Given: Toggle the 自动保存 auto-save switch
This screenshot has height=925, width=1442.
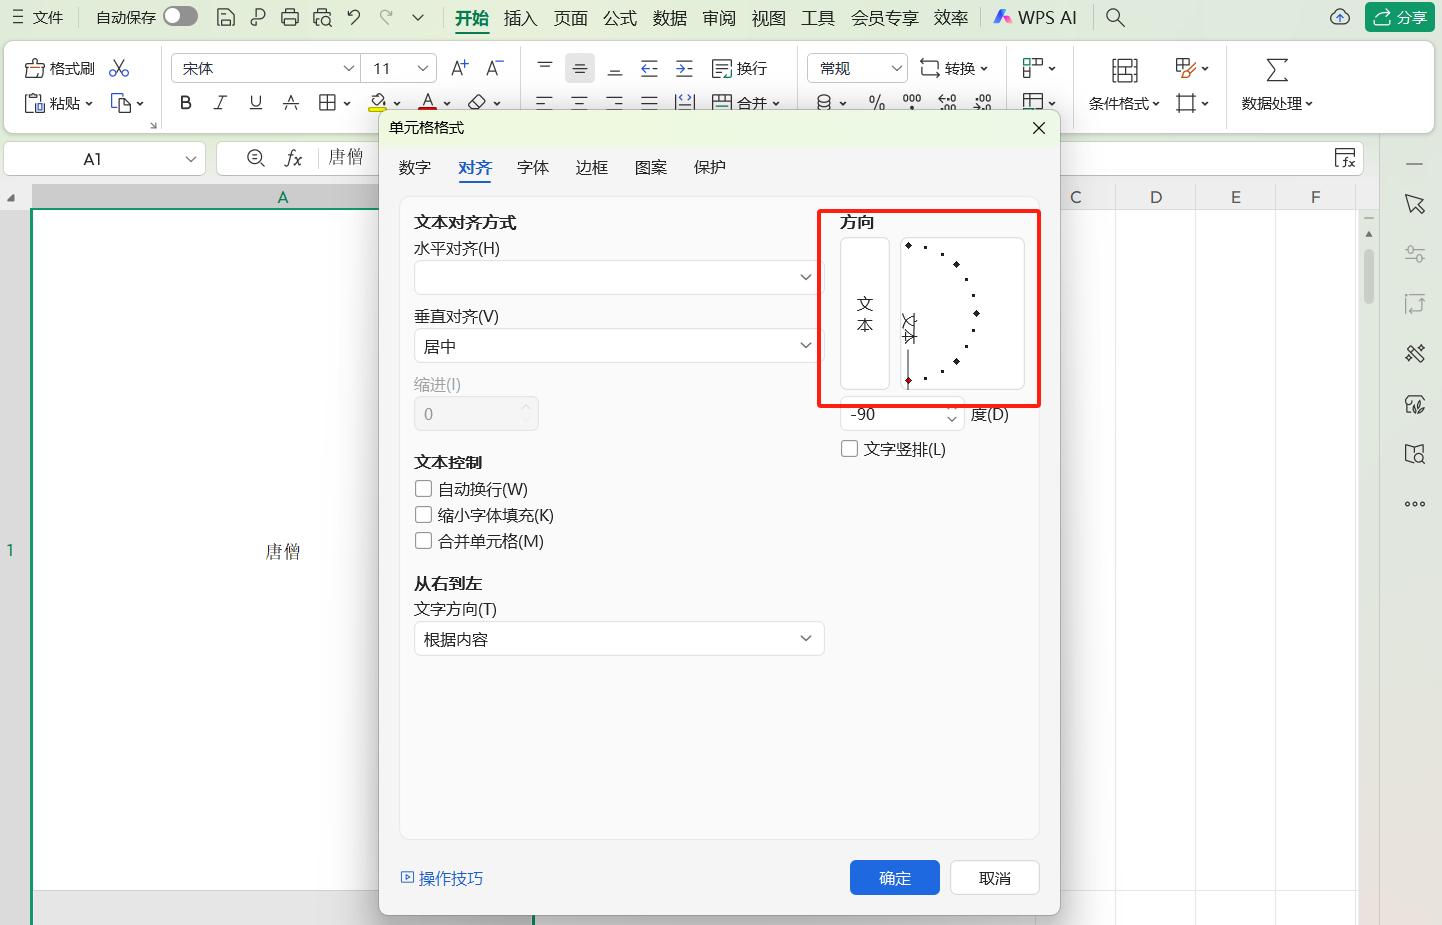Looking at the screenshot, I should 180,17.
